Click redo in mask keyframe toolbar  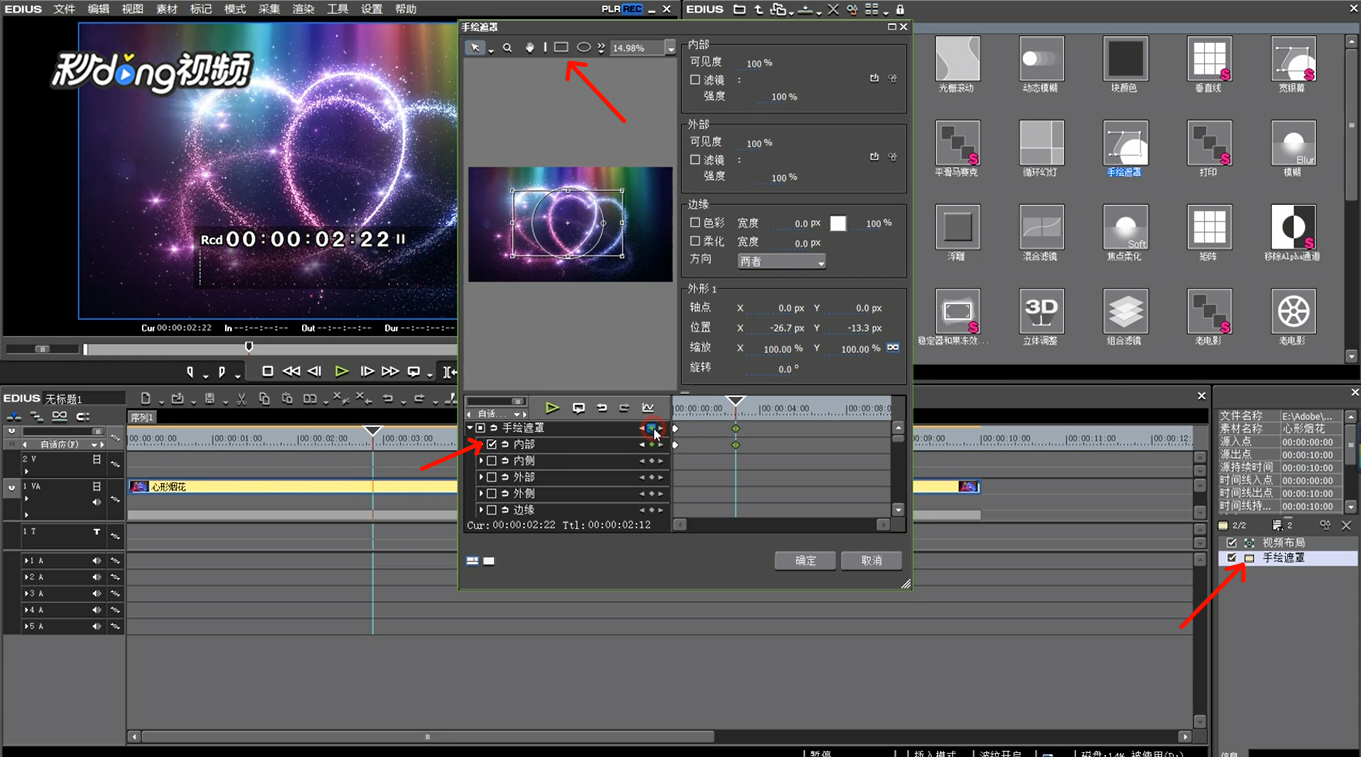tap(624, 408)
